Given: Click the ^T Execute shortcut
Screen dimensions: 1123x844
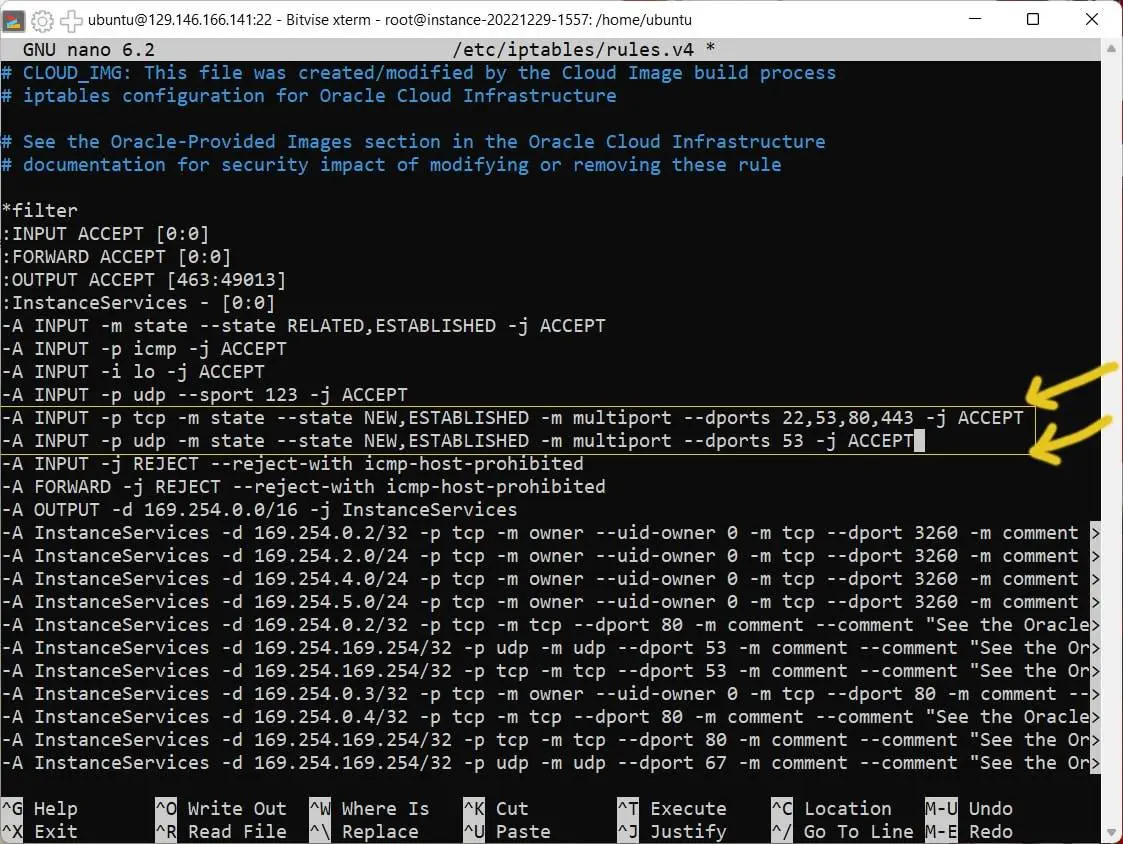Looking at the screenshot, I should (x=672, y=808).
